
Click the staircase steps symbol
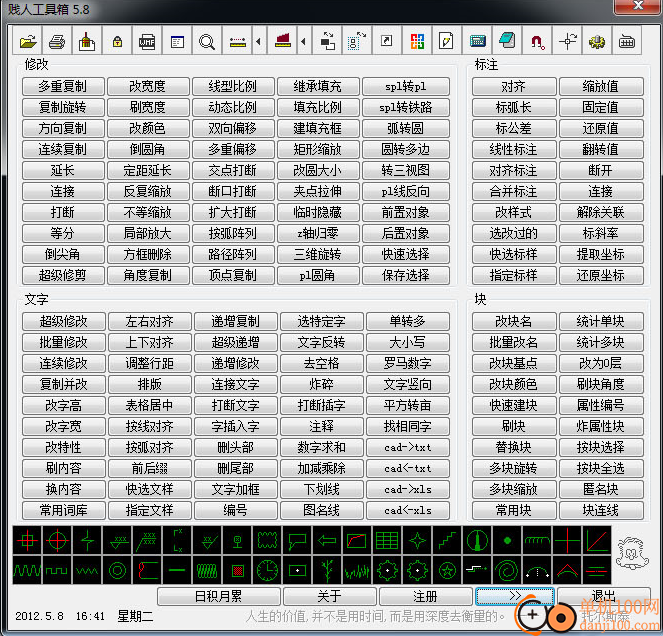point(447,540)
